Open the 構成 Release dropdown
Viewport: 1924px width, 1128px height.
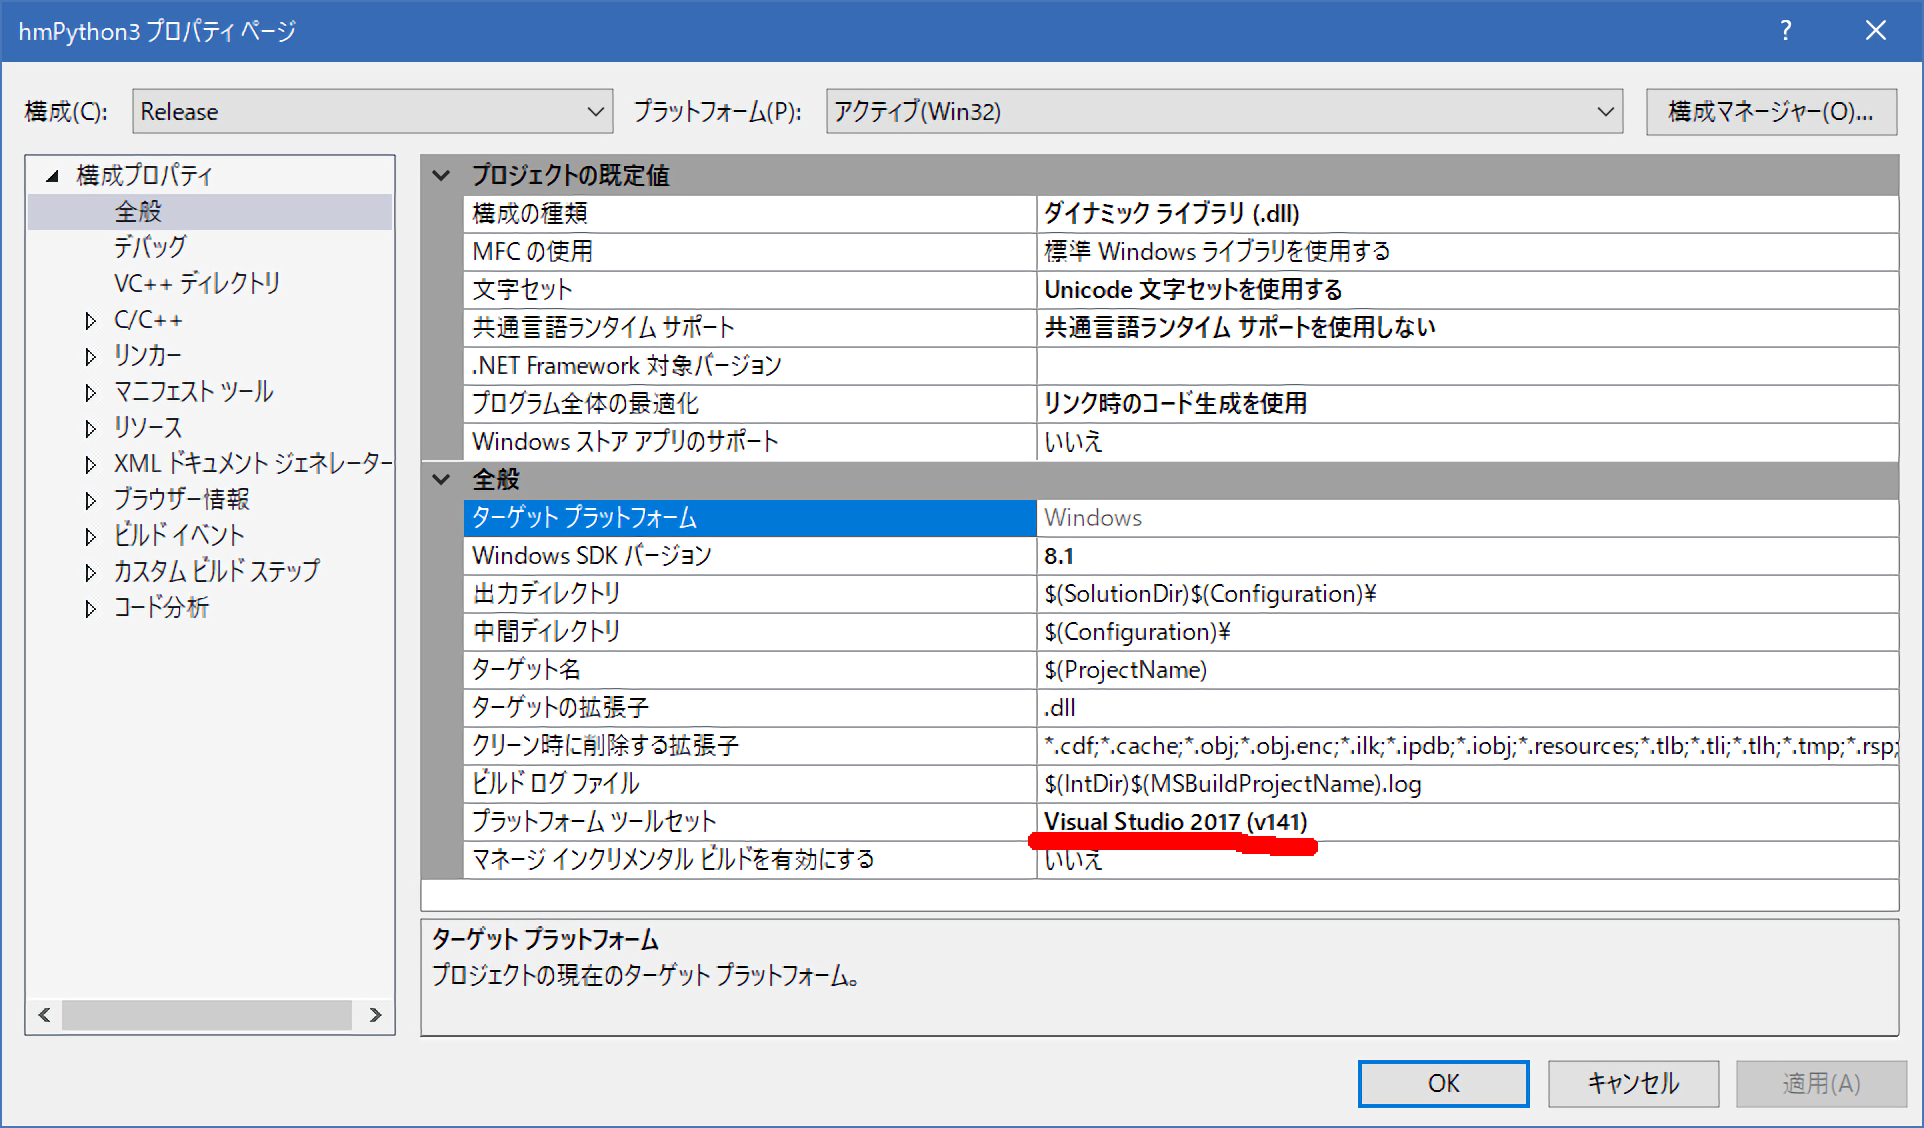(372, 111)
